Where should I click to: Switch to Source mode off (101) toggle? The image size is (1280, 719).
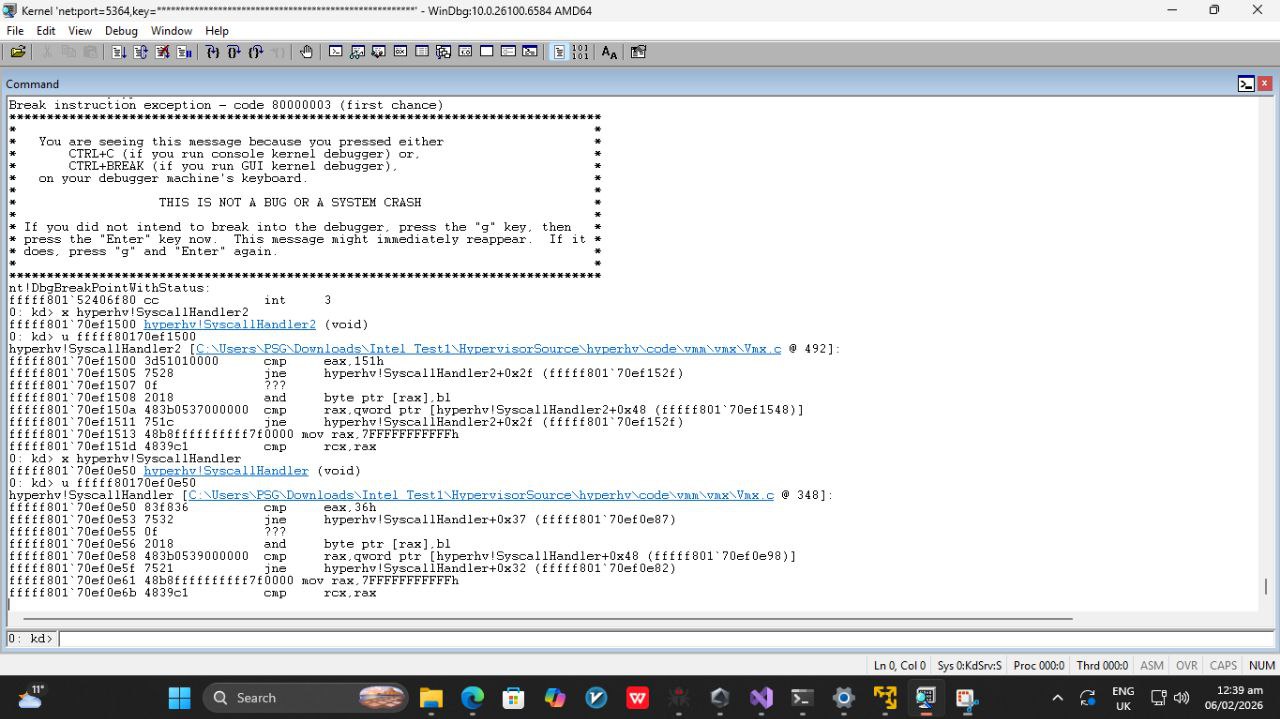coord(580,52)
